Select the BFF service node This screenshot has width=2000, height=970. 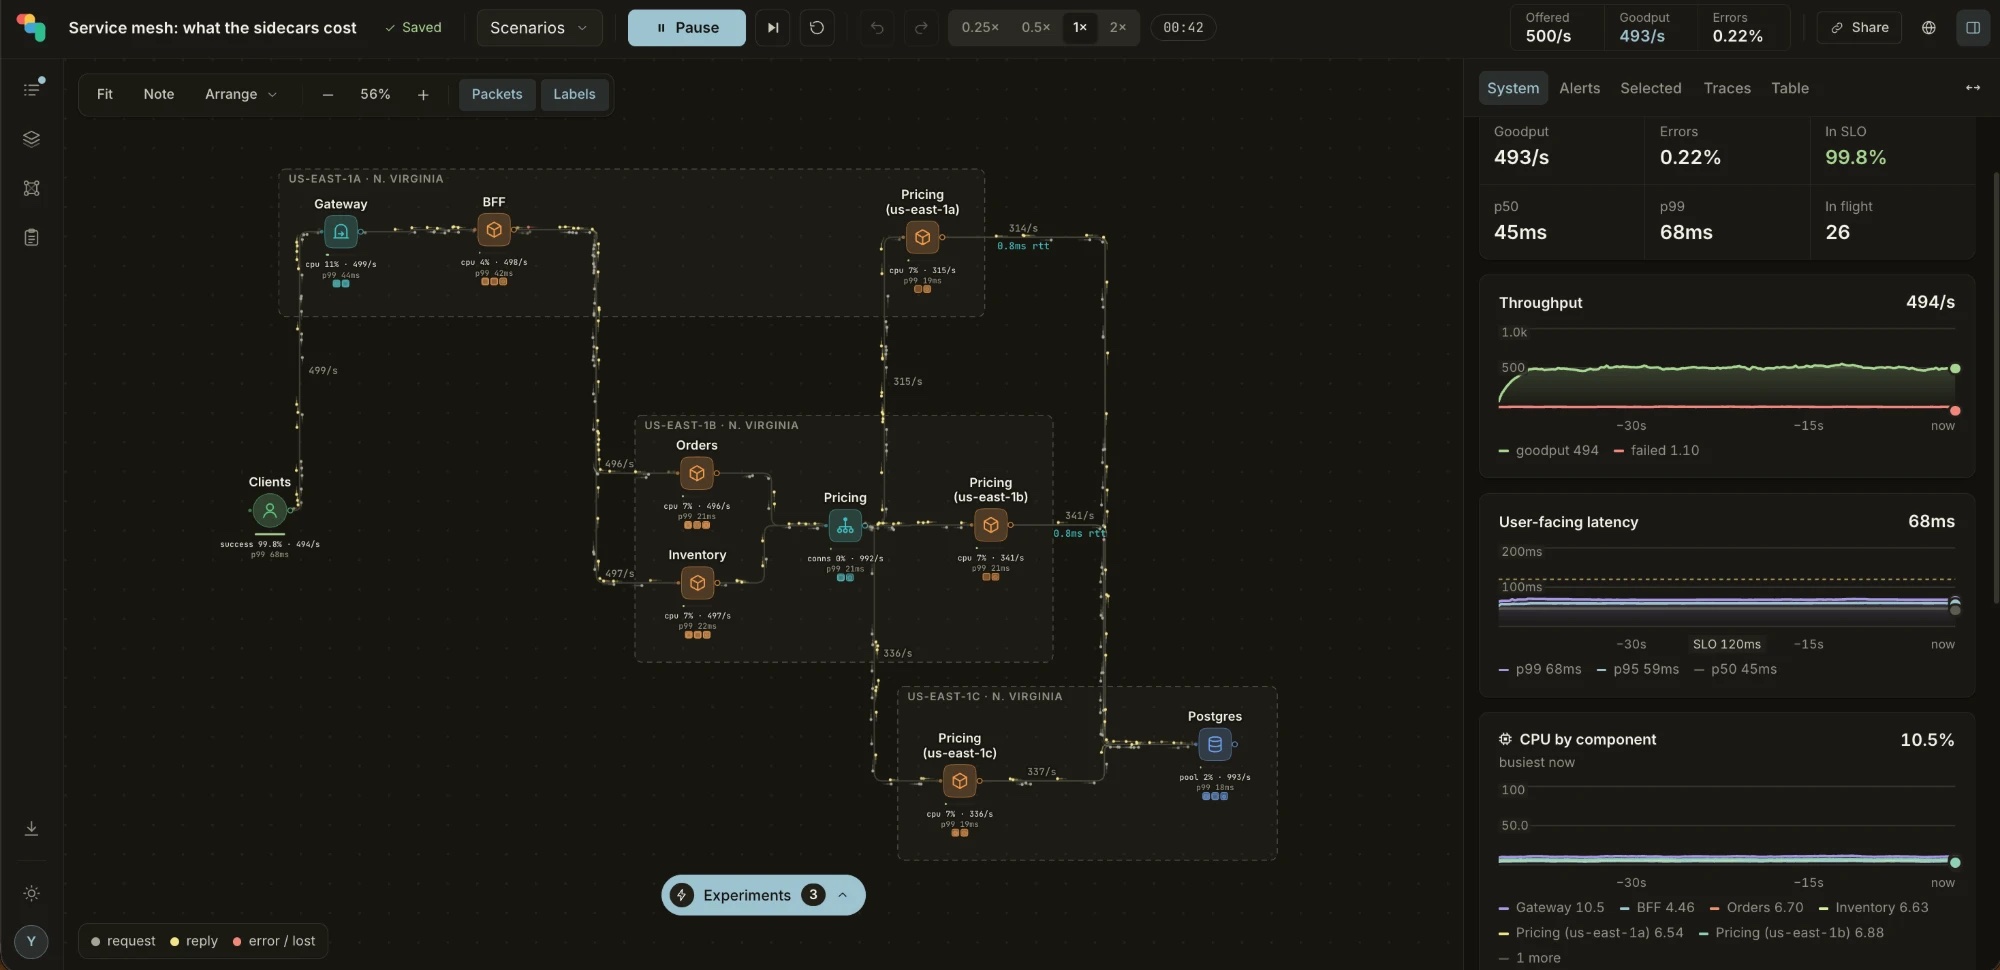[494, 230]
